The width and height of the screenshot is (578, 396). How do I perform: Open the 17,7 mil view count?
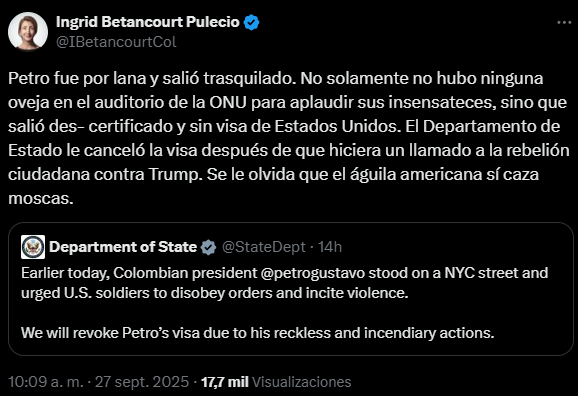pyautogui.click(x=225, y=382)
